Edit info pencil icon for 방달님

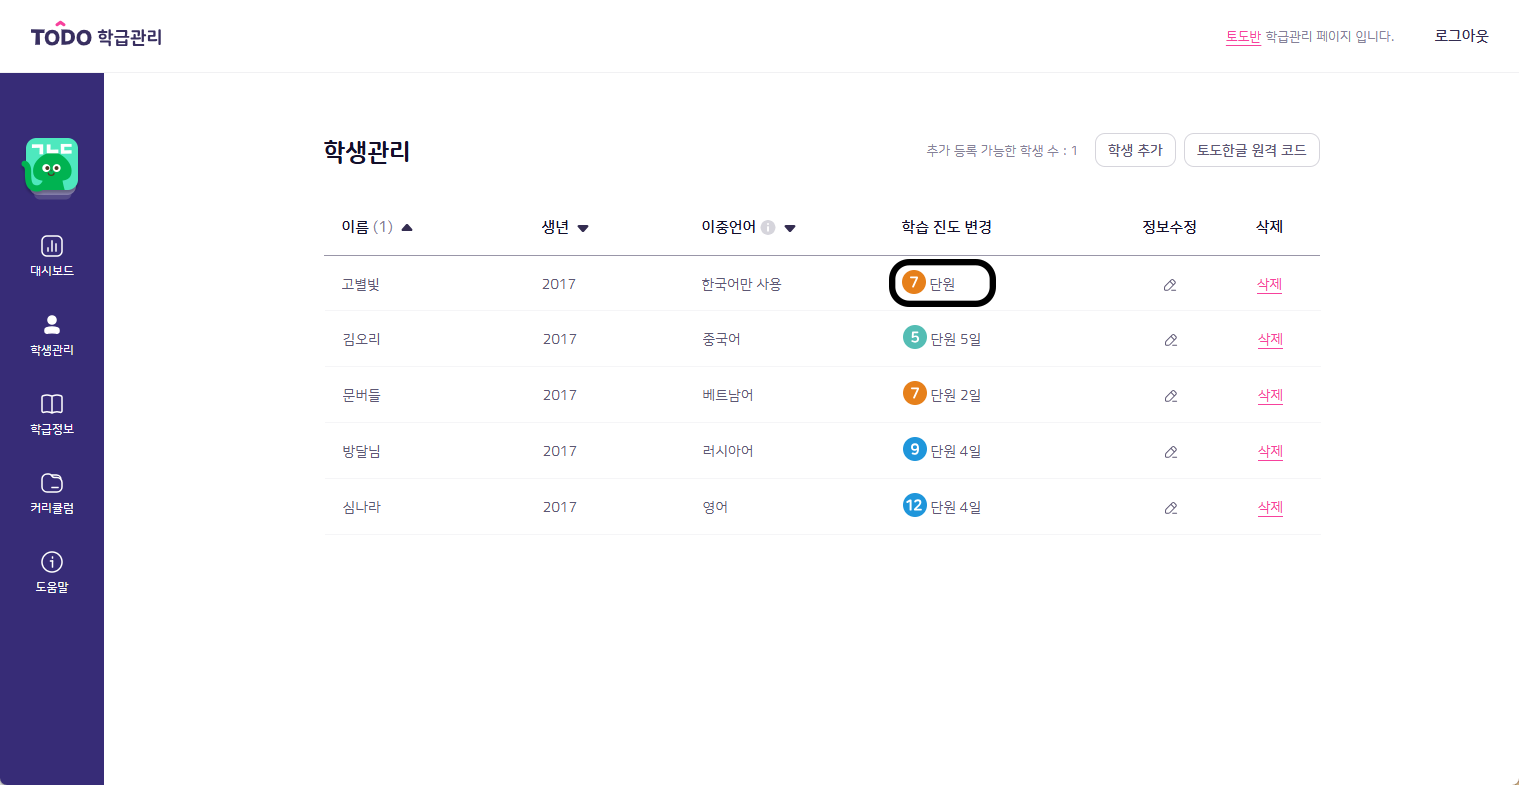(1171, 452)
